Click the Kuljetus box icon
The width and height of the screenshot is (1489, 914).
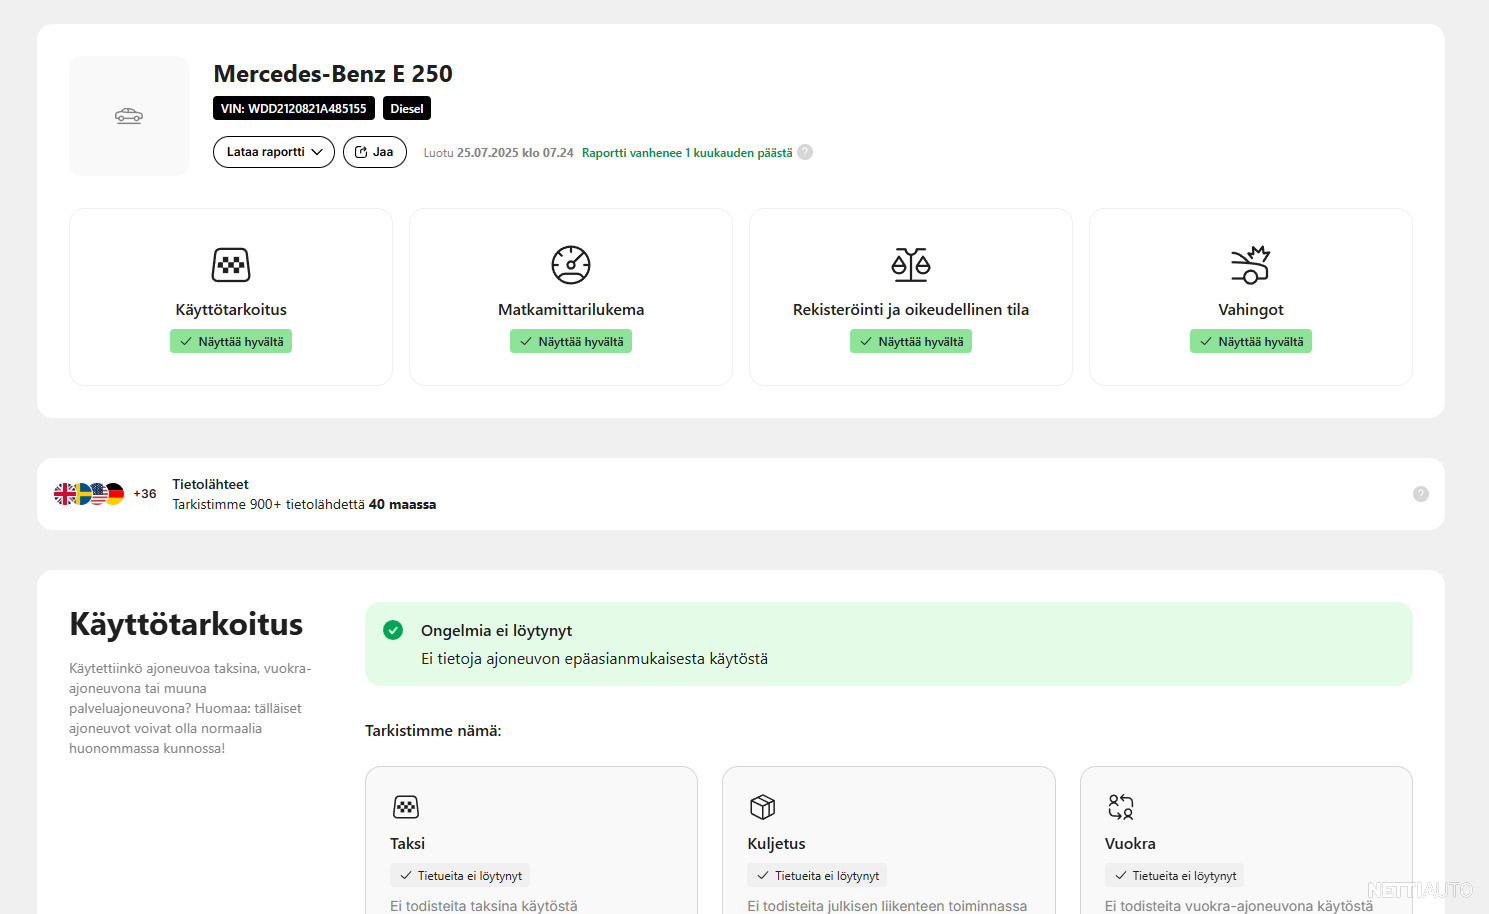(x=763, y=807)
